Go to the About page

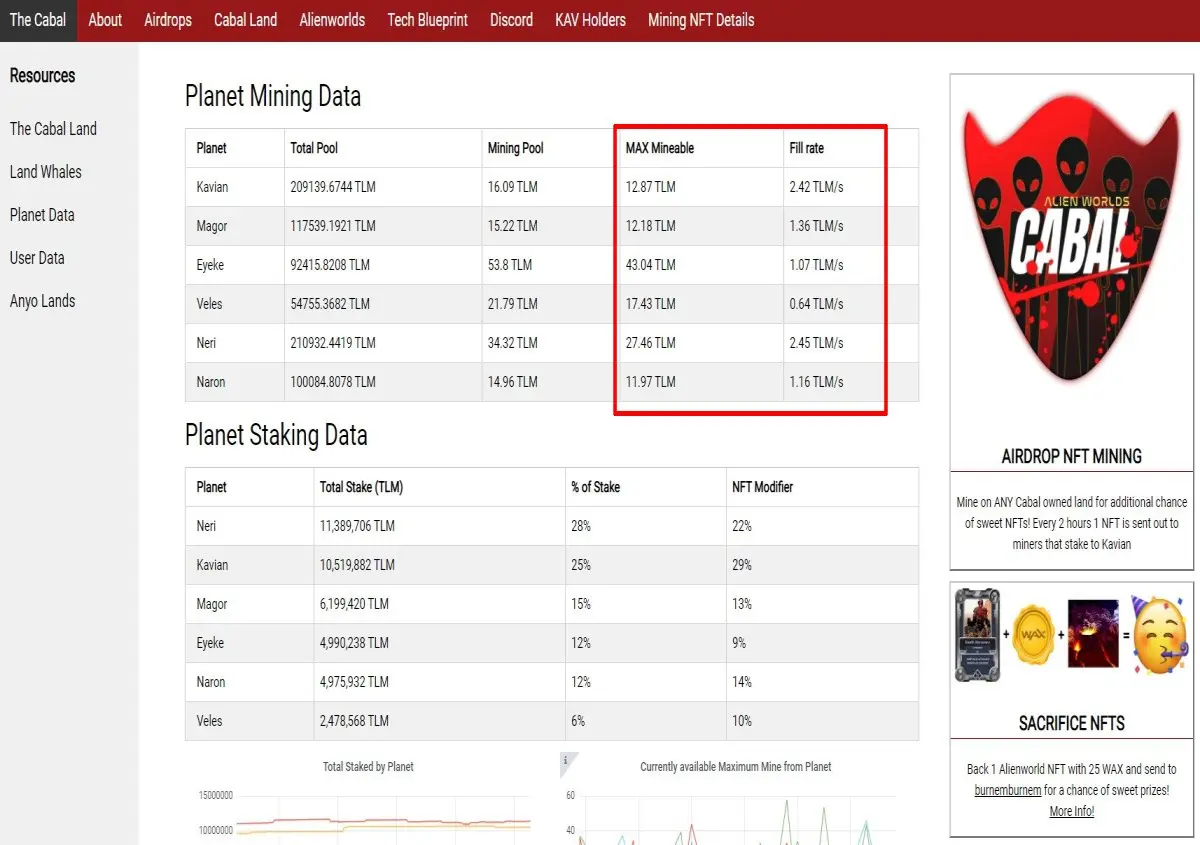pyautogui.click(x=105, y=20)
